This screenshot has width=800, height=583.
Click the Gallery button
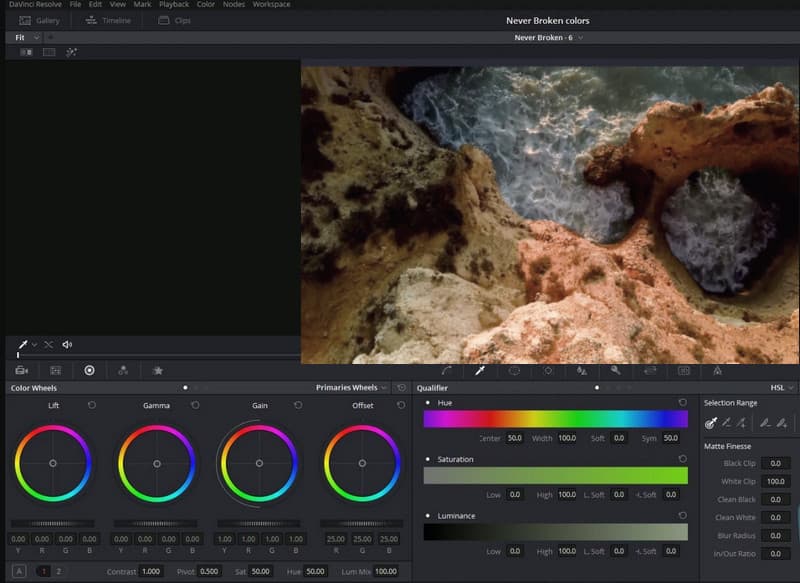point(40,20)
